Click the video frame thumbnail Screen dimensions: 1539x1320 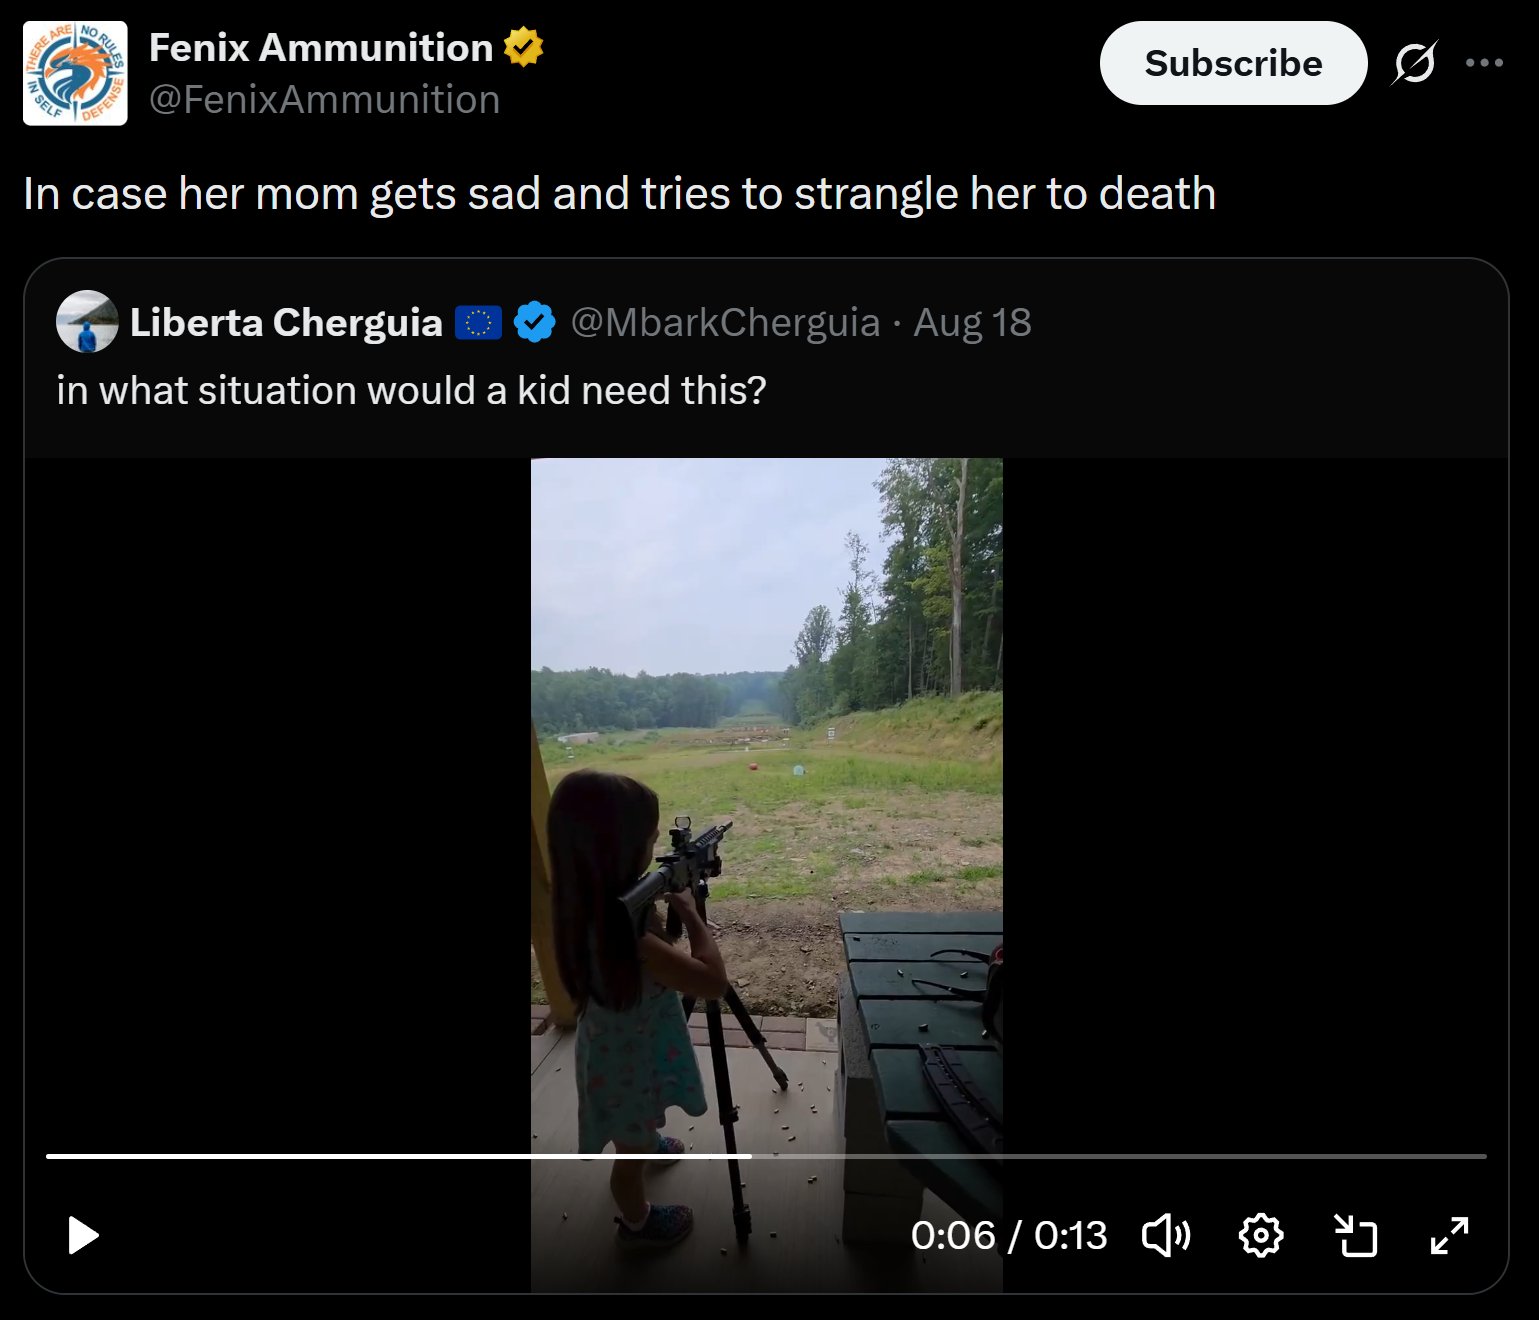tap(766, 875)
